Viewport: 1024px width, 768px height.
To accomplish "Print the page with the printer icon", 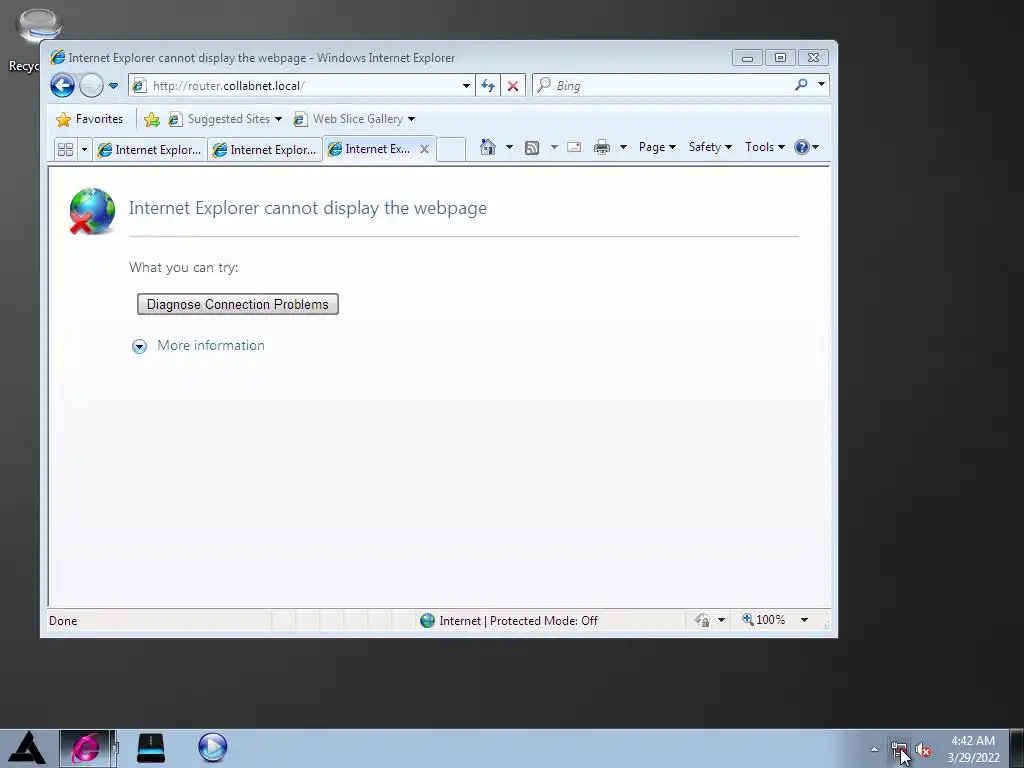I will tap(601, 148).
